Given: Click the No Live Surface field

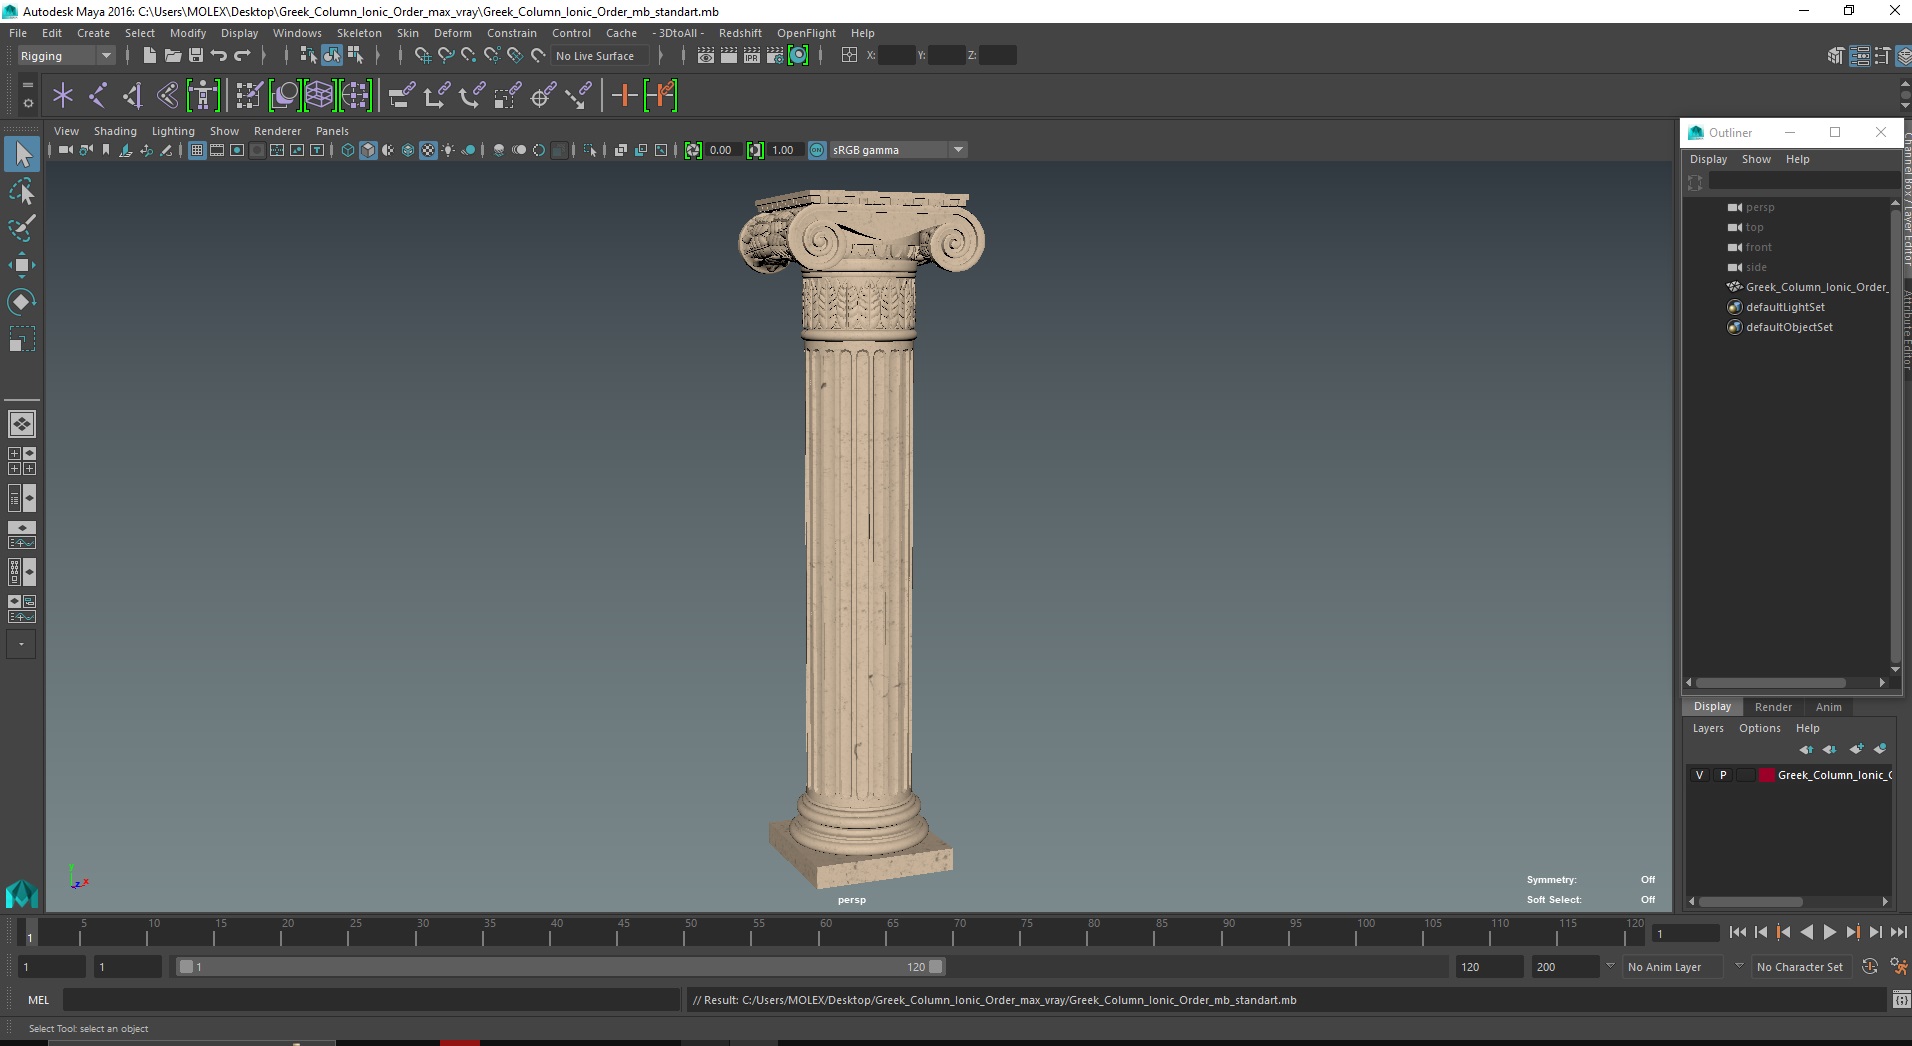Looking at the screenshot, I should [x=600, y=56].
